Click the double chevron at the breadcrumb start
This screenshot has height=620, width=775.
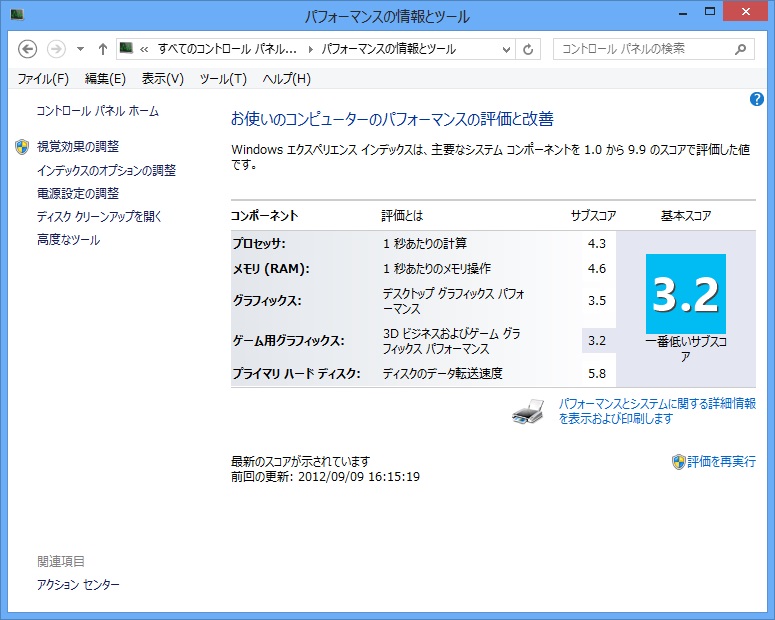[x=144, y=49]
